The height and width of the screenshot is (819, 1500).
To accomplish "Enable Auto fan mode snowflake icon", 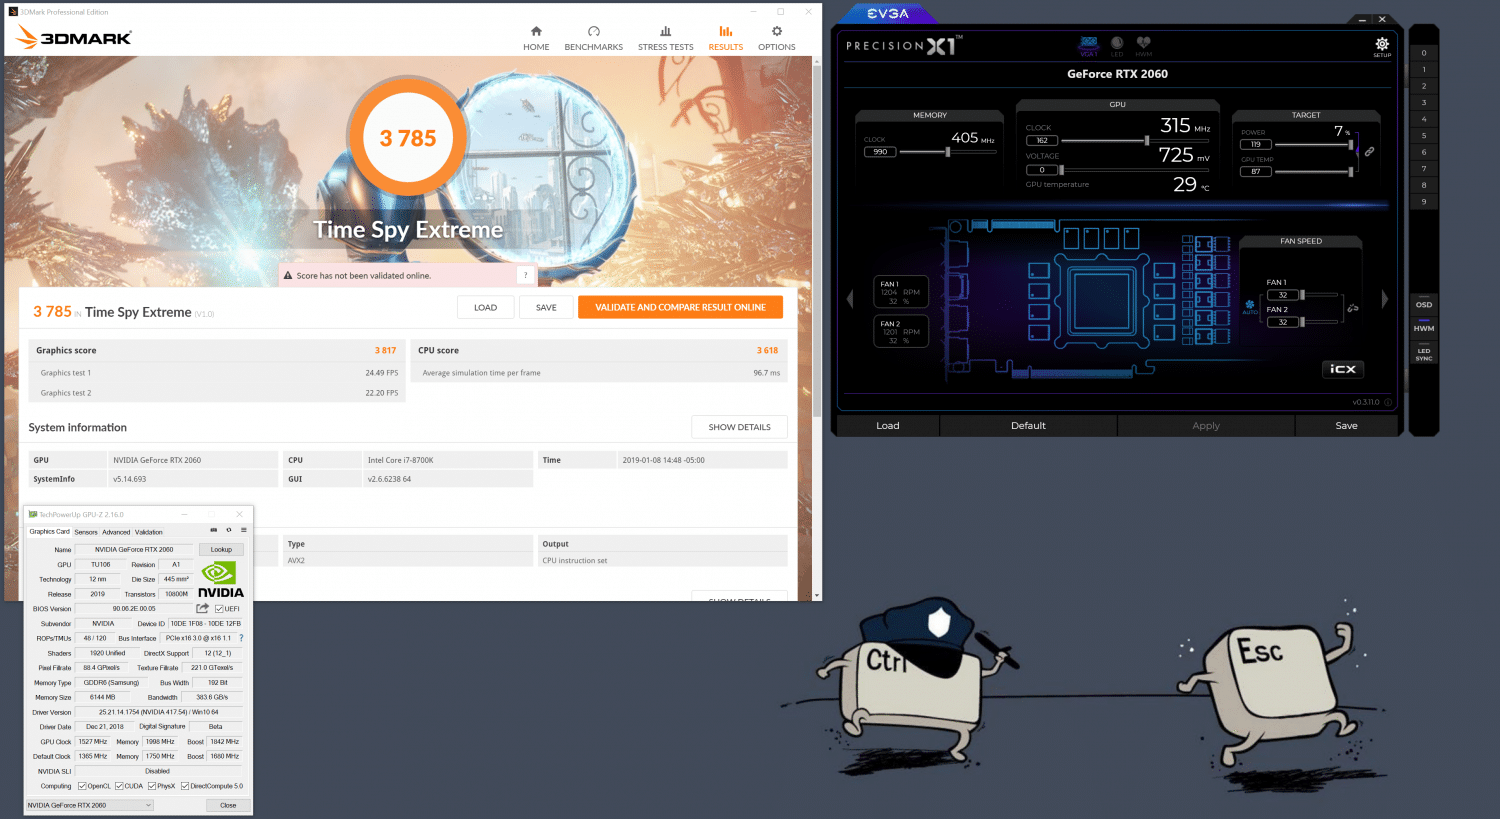I will tap(1250, 306).
